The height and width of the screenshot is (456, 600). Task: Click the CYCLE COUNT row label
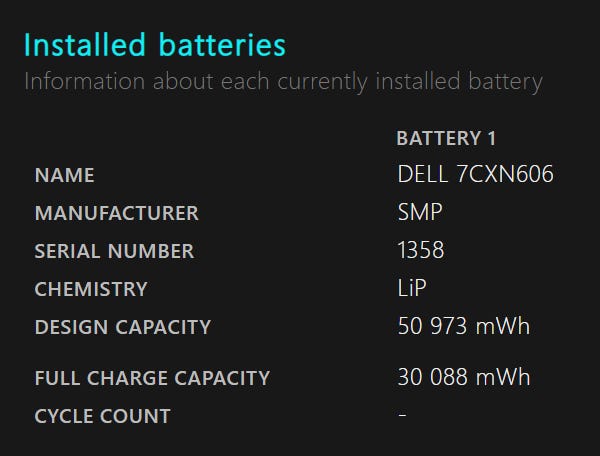(x=102, y=416)
